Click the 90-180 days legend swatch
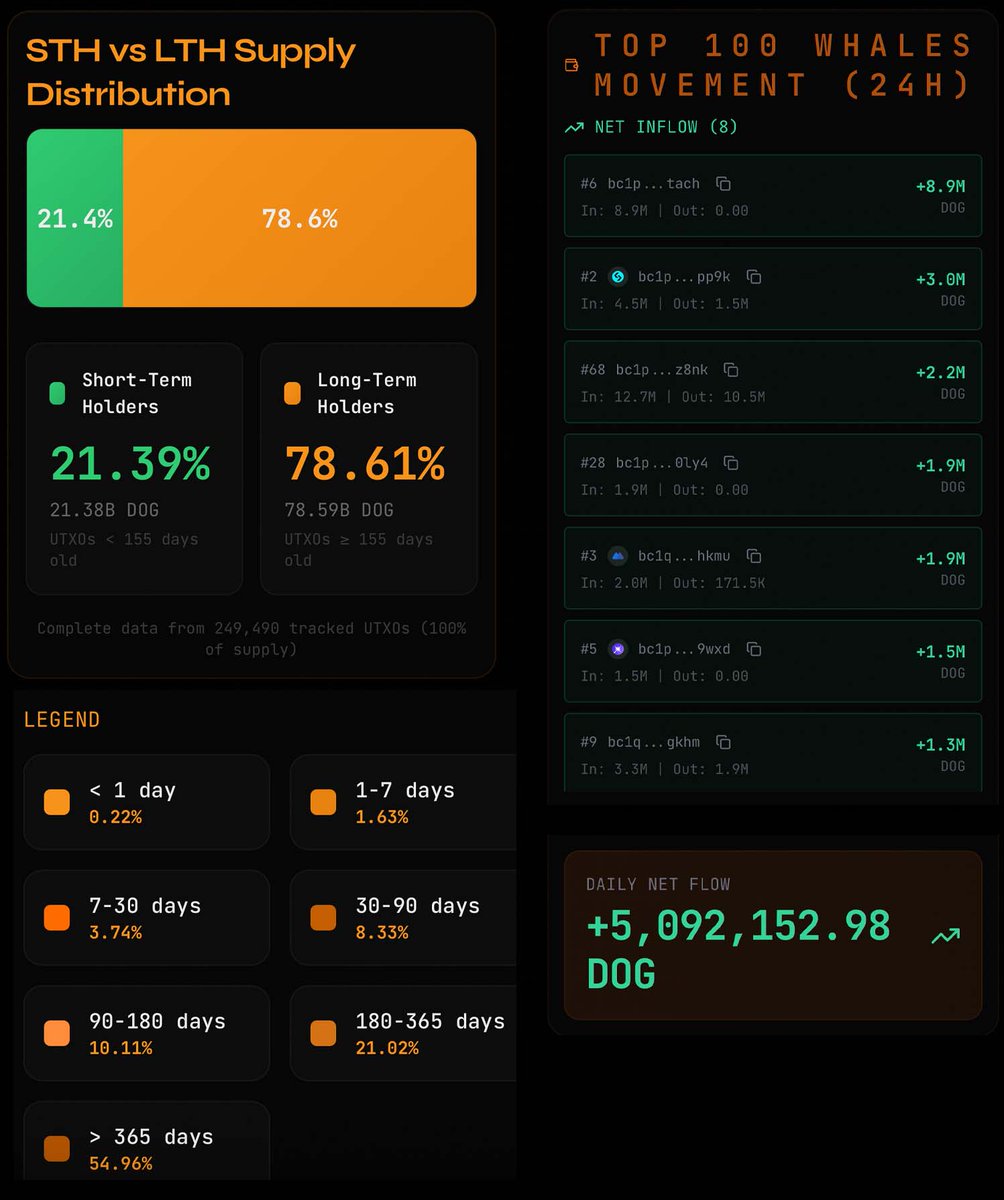This screenshot has width=1004, height=1200. coord(57,1033)
